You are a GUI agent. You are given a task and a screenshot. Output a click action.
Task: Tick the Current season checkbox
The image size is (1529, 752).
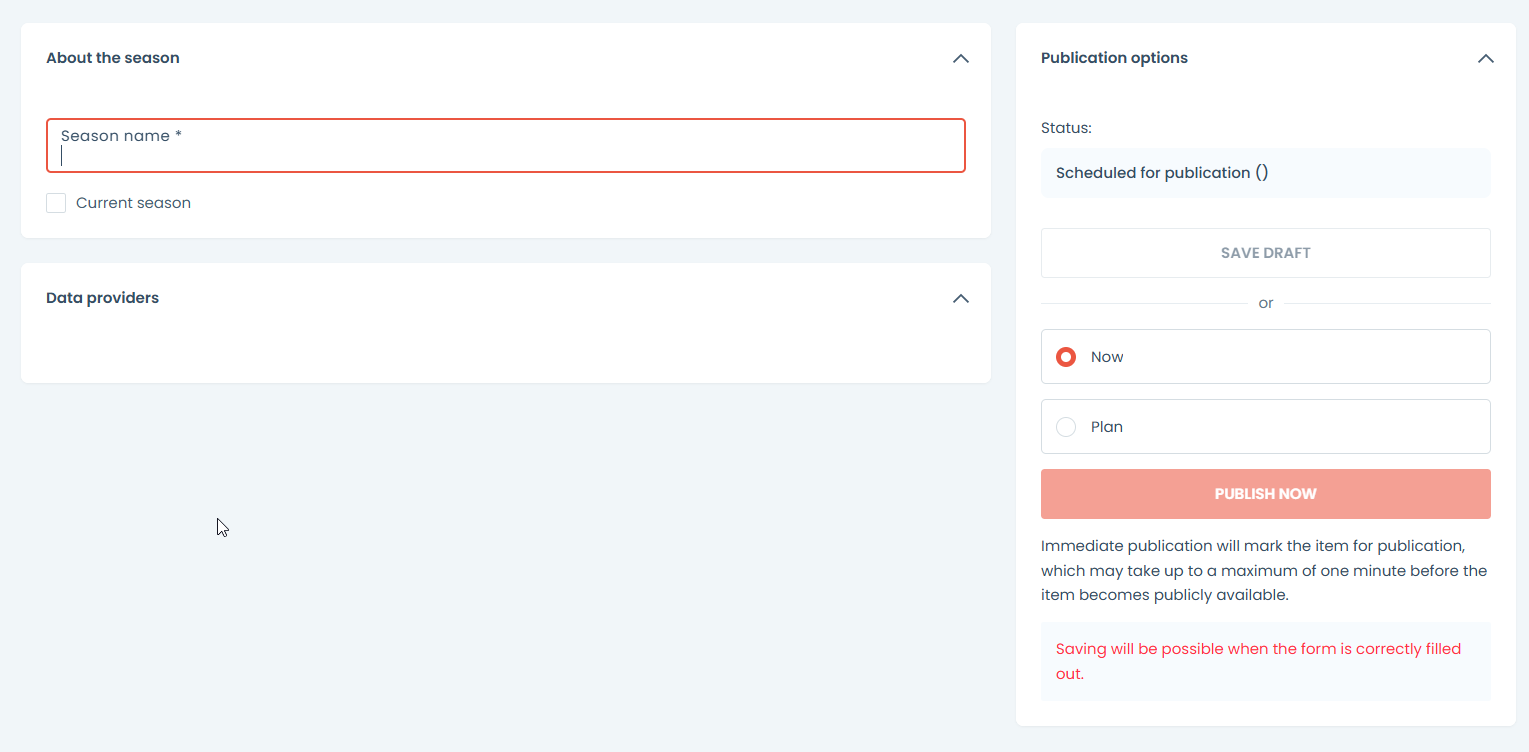pos(56,203)
